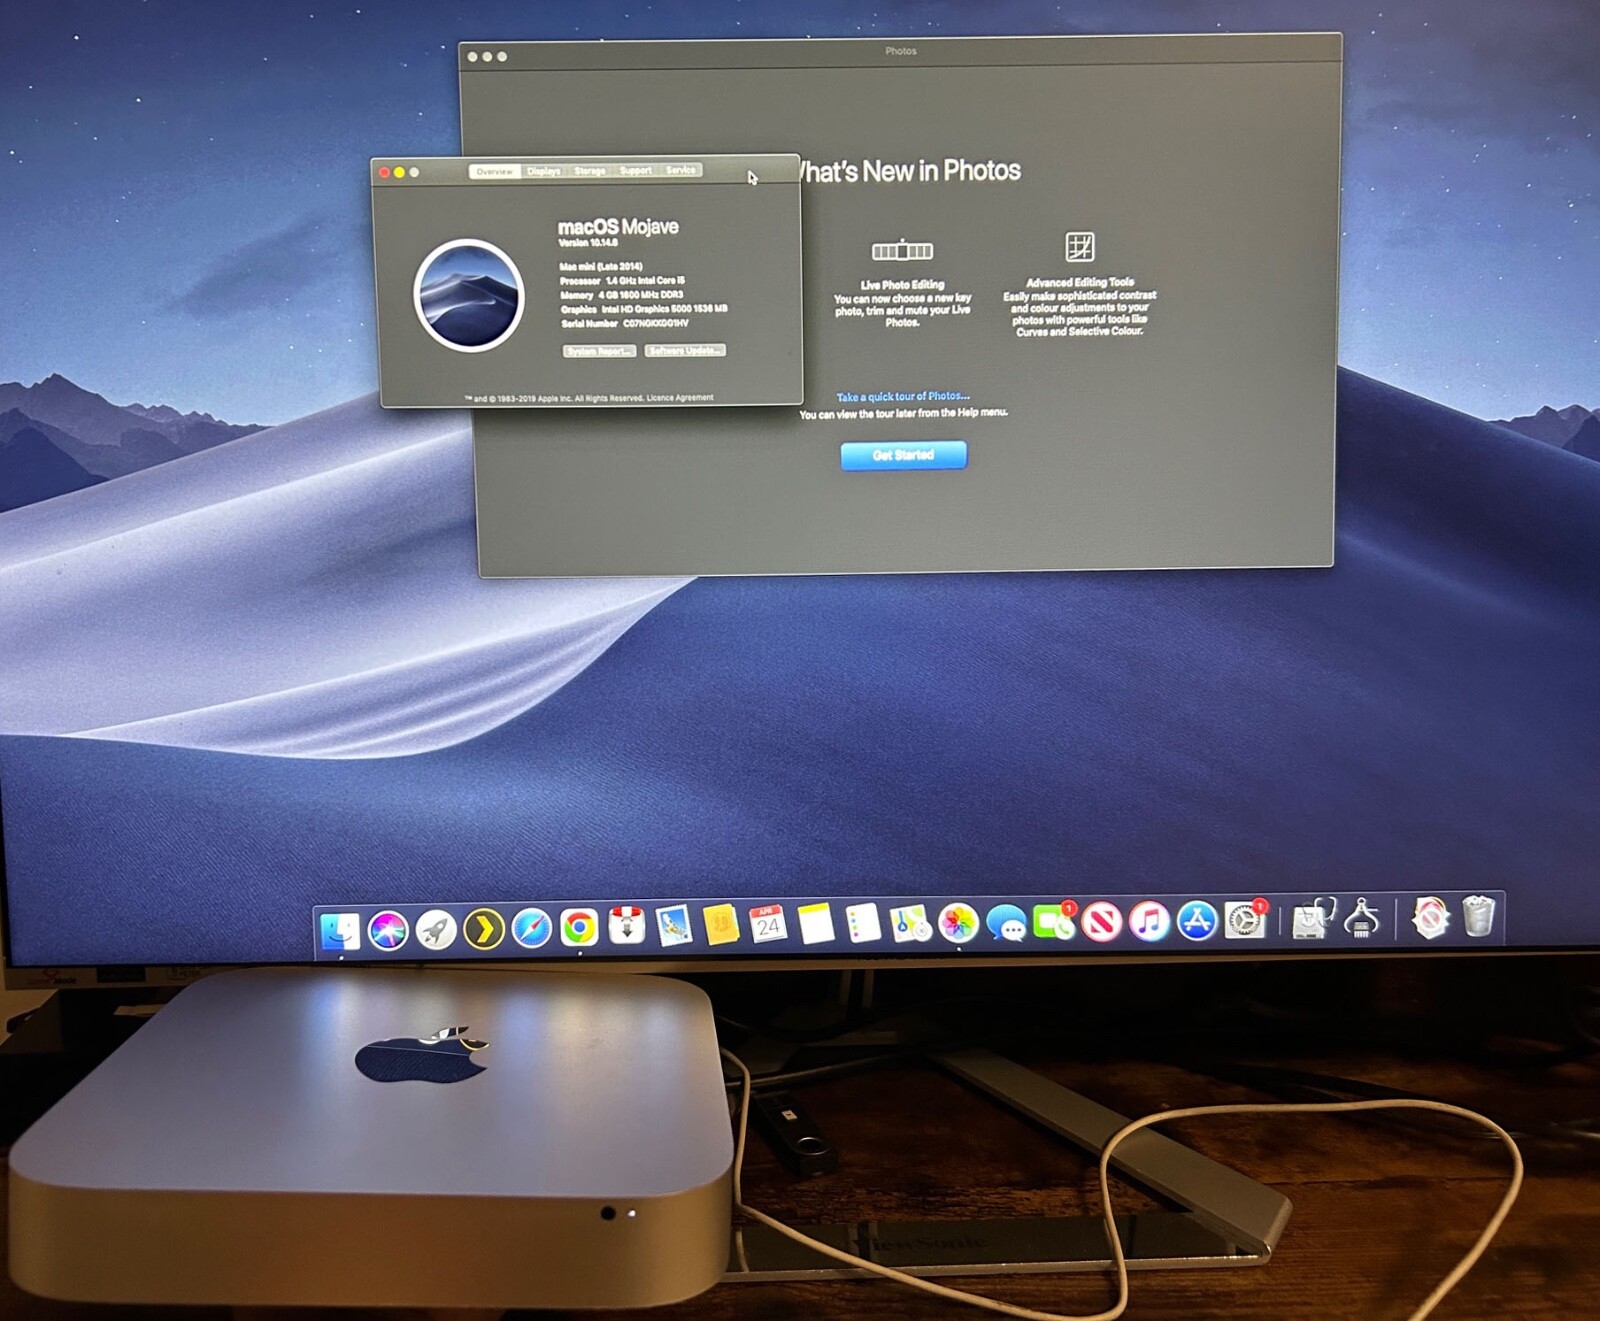Image resolution: width=1600 pixels, height=1321 pixels.
Task: Click the System Report button
Action: tap(599, 351)
